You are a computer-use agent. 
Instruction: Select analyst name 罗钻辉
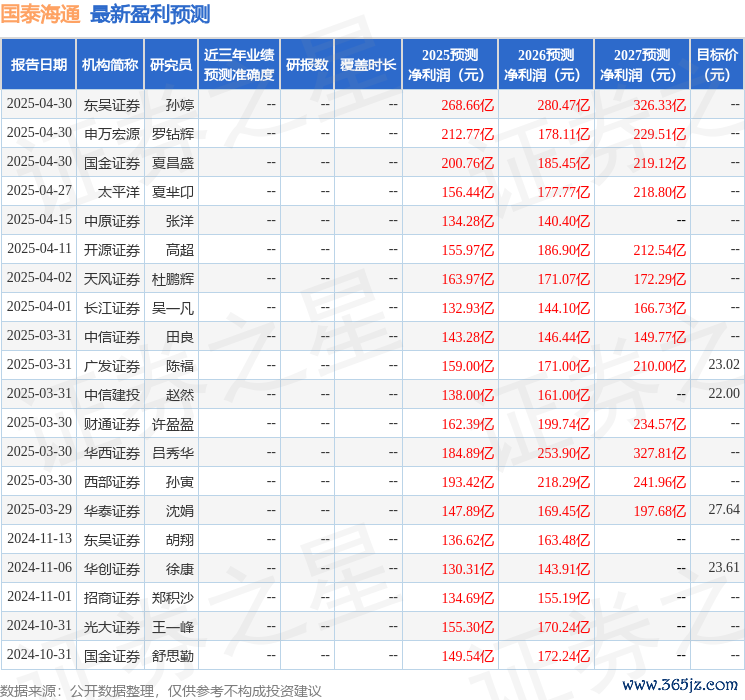coord(172,134)
